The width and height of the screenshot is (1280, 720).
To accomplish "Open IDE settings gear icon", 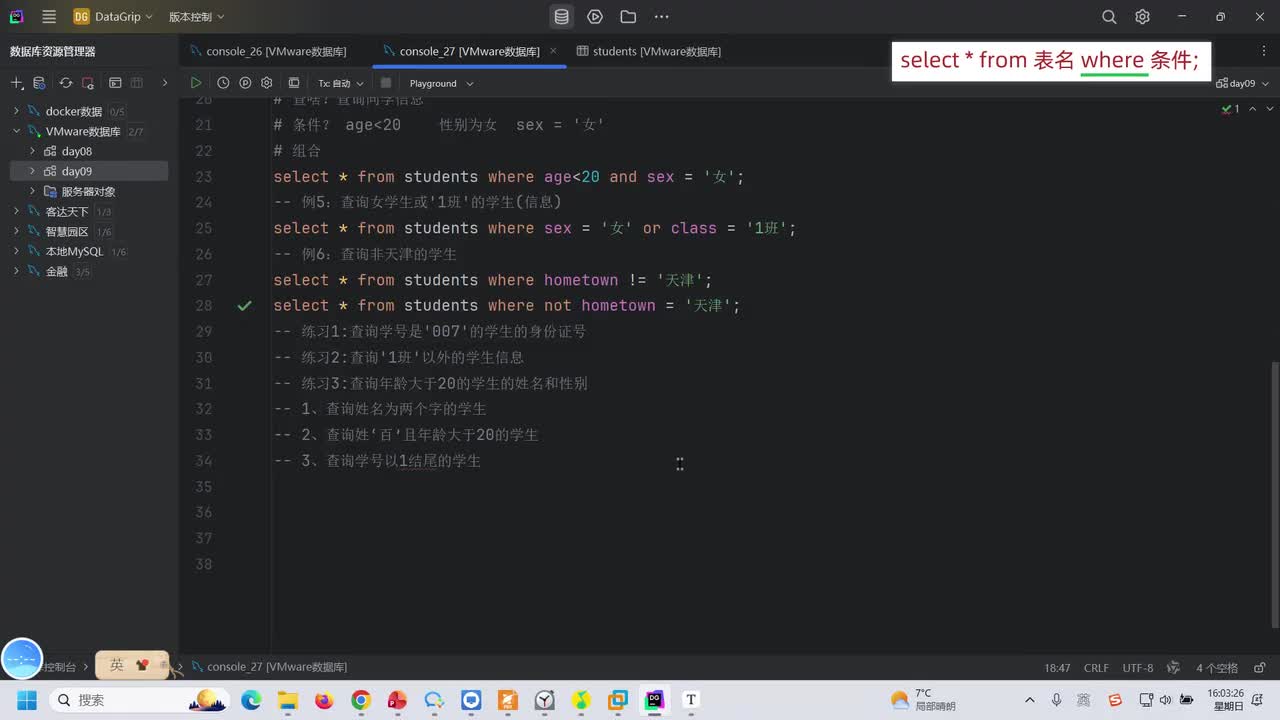I will click(x=1142, y=17).
